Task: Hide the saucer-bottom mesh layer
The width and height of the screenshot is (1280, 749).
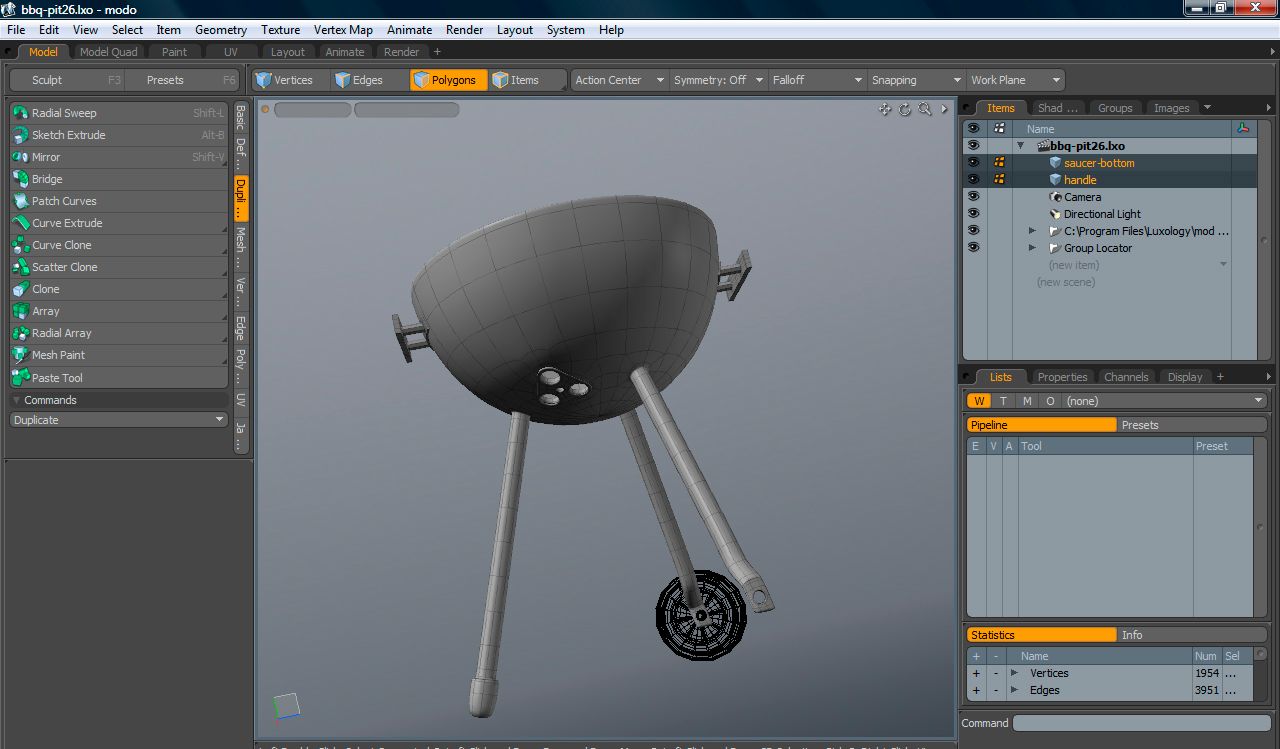Action: pos(973,162)
